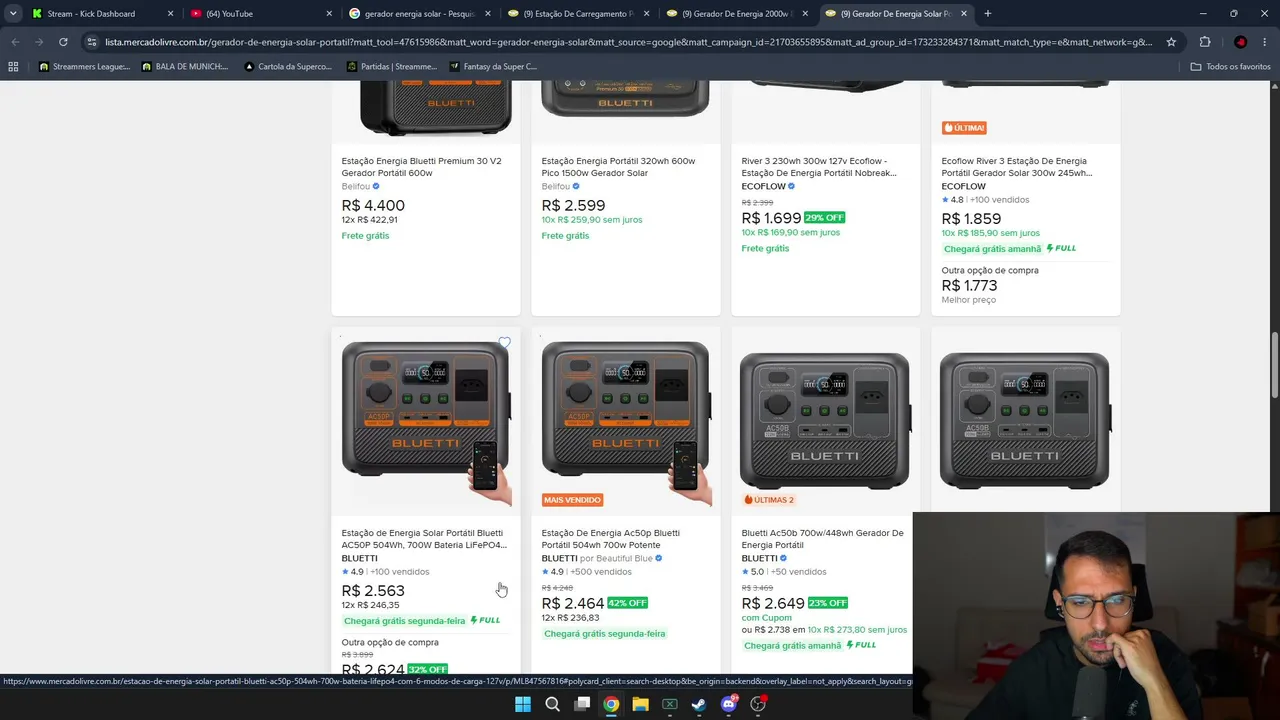Open the browser extensions puzzle icon
Image resolution: width=1280 pixels, height=720 pixels.
click(1205, 42)
